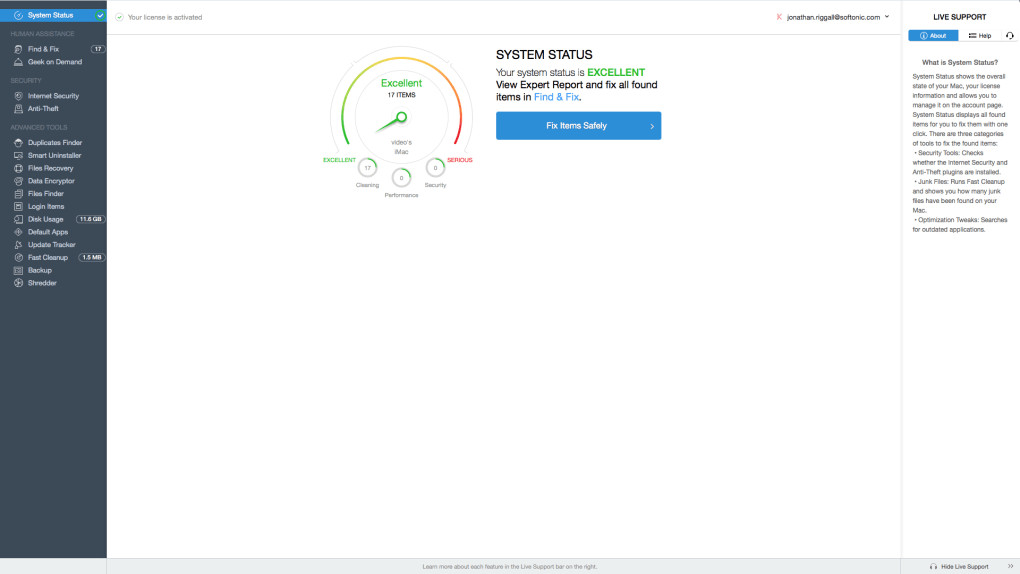Click the Update Tracker icon
Screen dimensions: 1020x574
18,245
